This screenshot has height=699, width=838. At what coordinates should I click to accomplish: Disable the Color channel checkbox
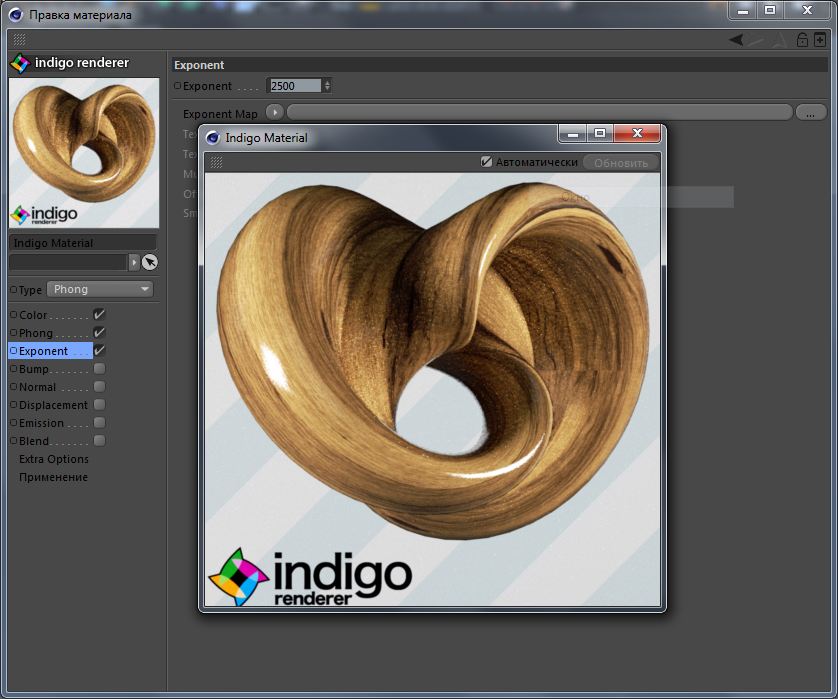tap(99, 314)
